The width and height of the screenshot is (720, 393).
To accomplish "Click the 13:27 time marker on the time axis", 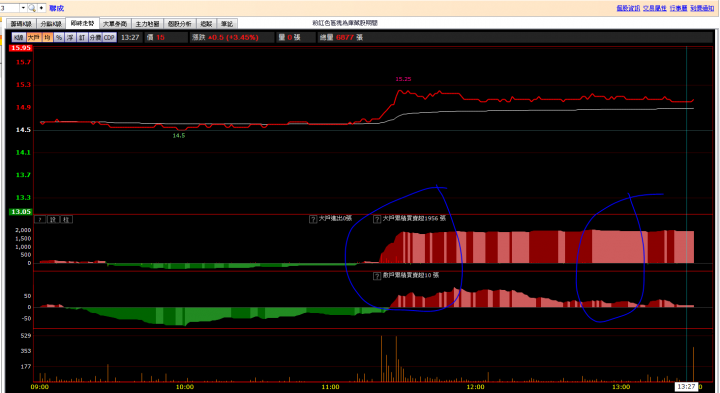I will (x=686, y=387).
